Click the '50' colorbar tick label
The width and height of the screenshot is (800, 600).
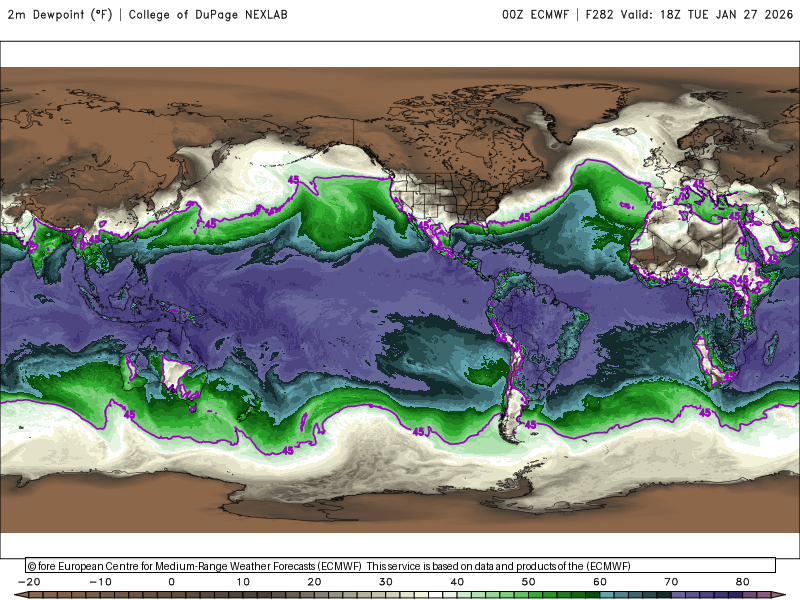(529, 582)
